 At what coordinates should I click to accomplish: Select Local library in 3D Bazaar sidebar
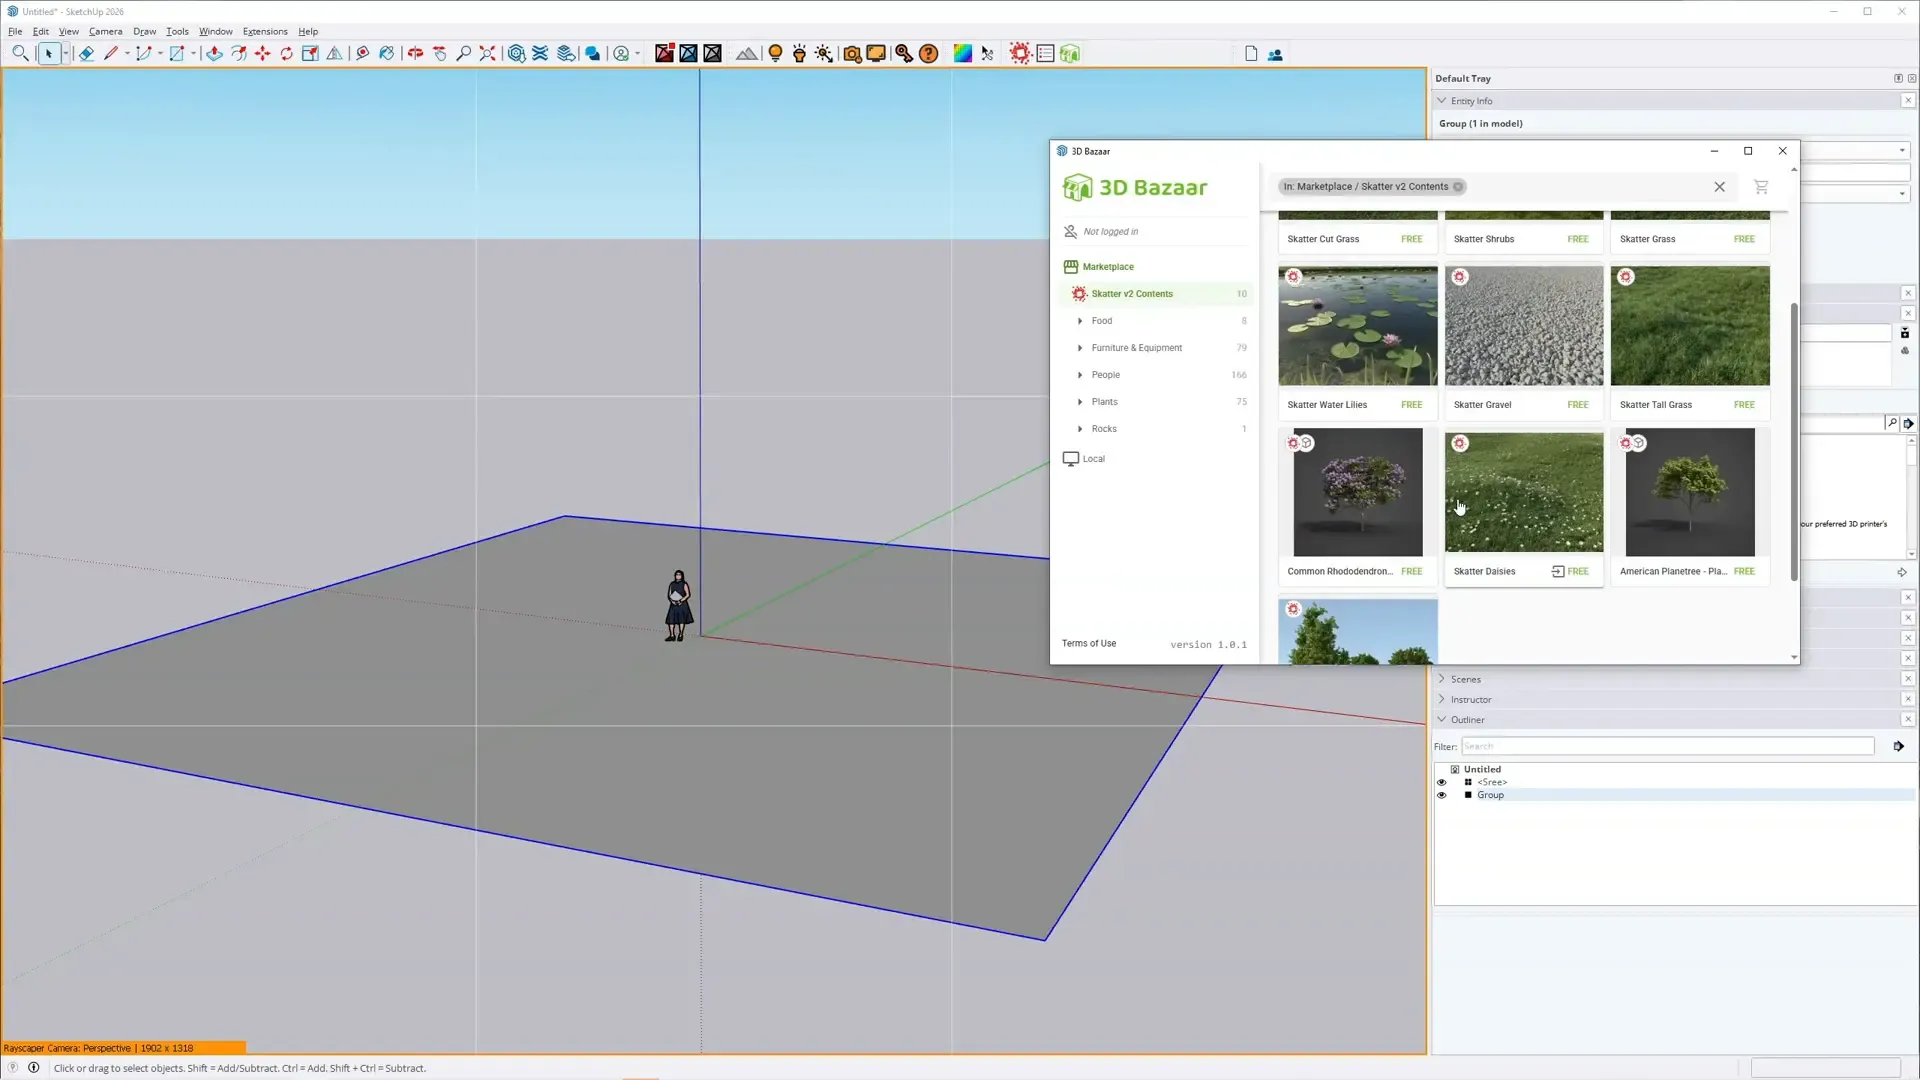coord(1093,459)
